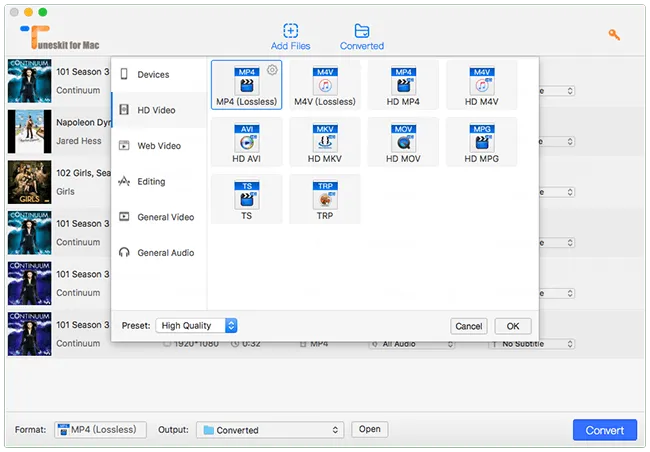Click the Cancel button
Image resolution: width=650 pixels, height=452 pixels.
(468, 326)
